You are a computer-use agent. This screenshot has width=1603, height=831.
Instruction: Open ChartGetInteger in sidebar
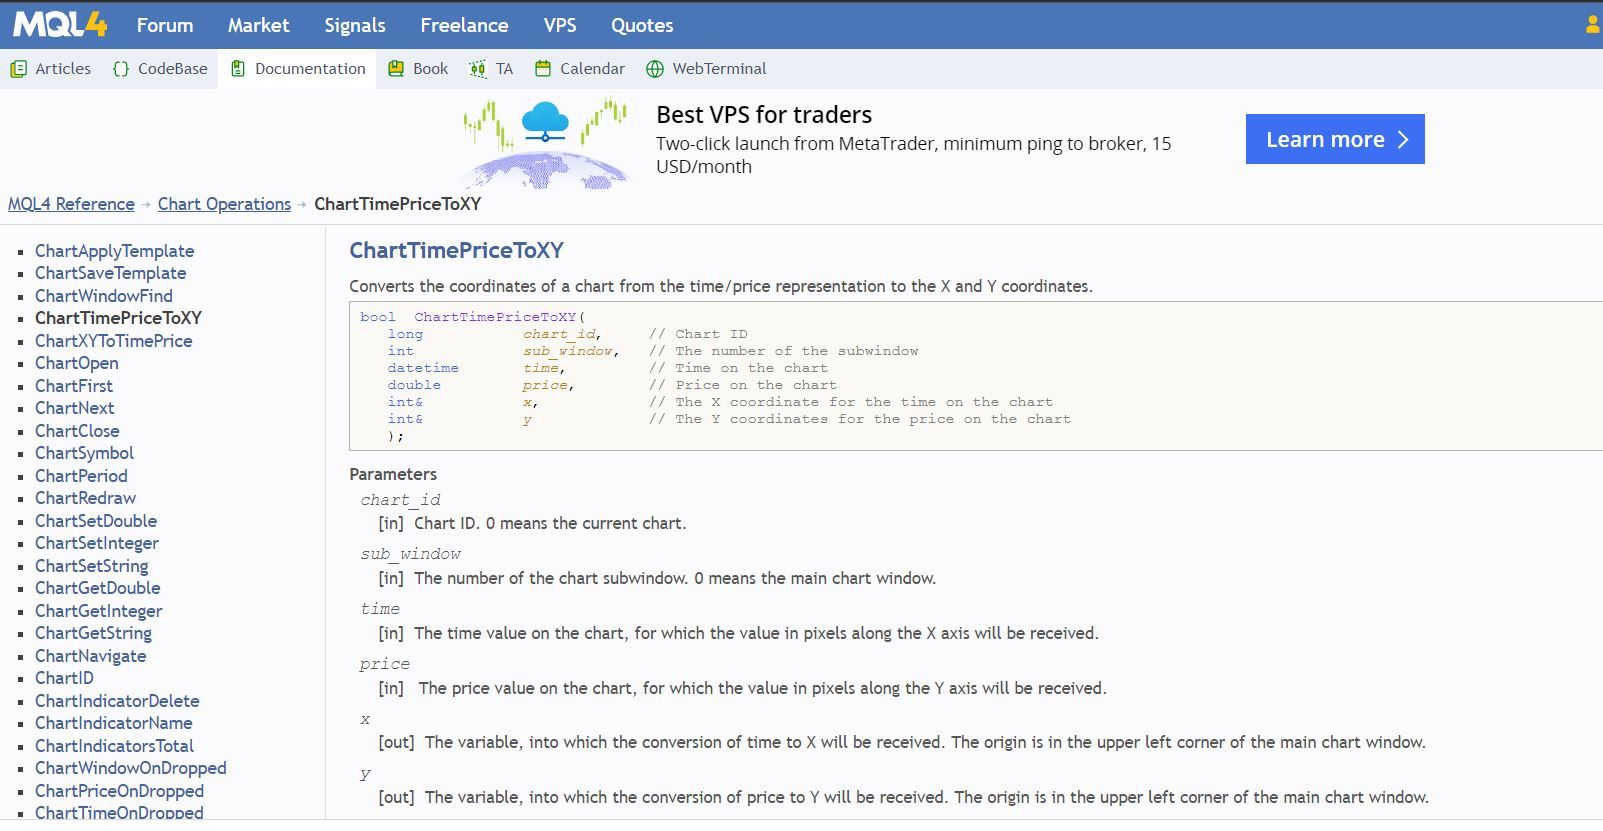(x=99, y=611)
